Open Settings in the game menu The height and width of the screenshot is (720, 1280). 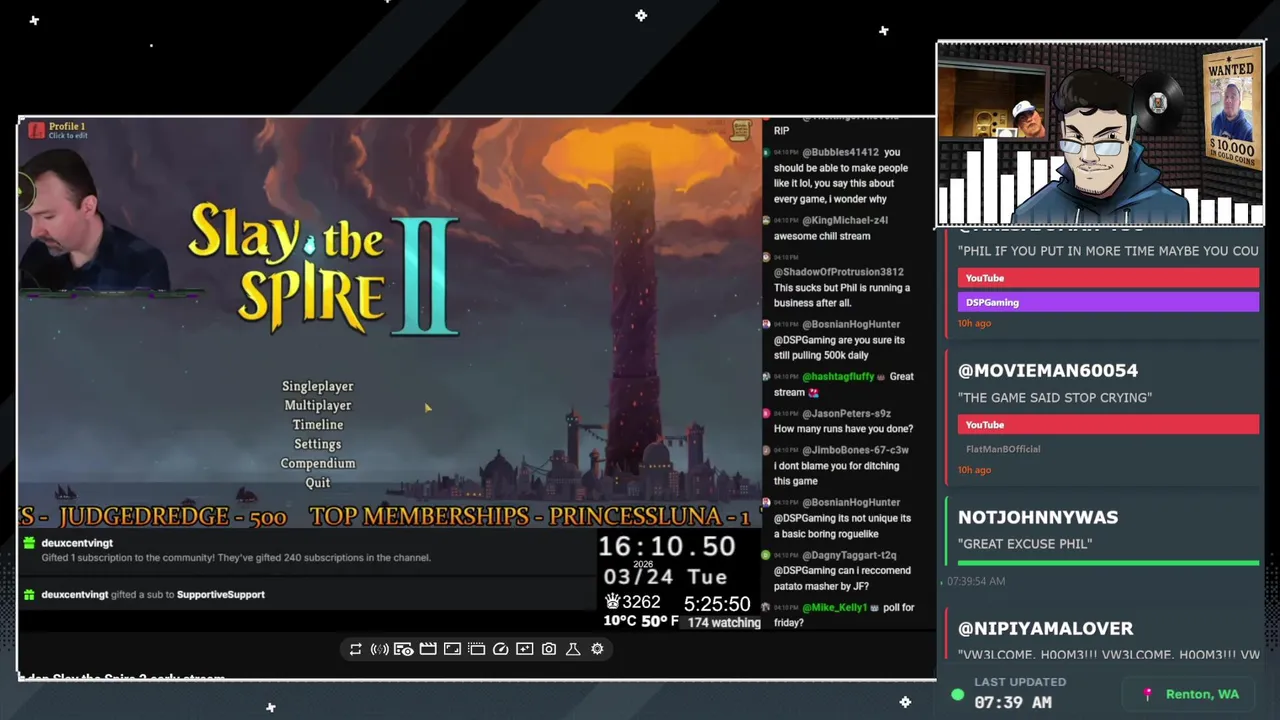tap(317, 444)
